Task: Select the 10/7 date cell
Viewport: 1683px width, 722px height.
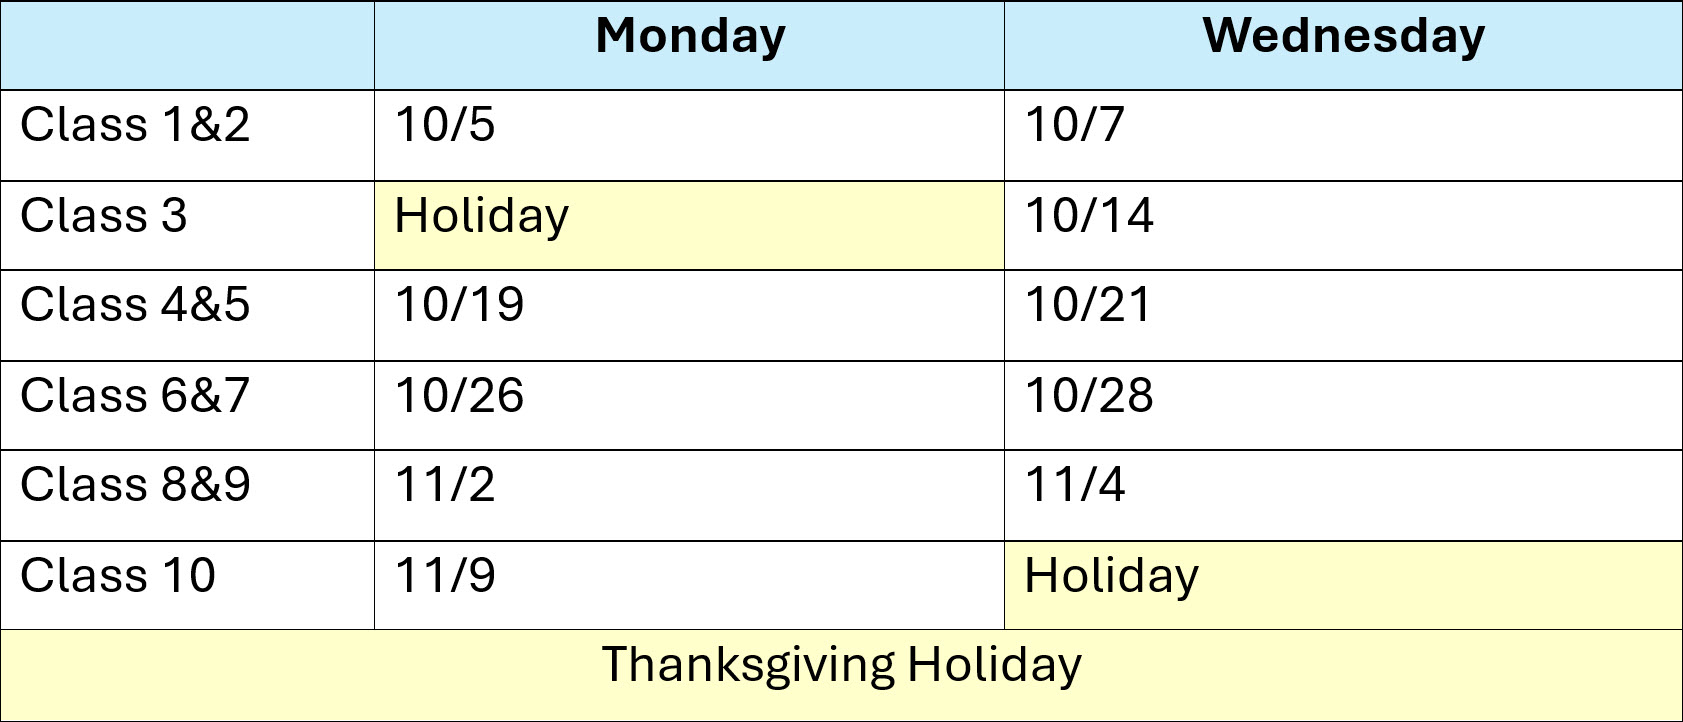Action: [x=1343, y=136]
